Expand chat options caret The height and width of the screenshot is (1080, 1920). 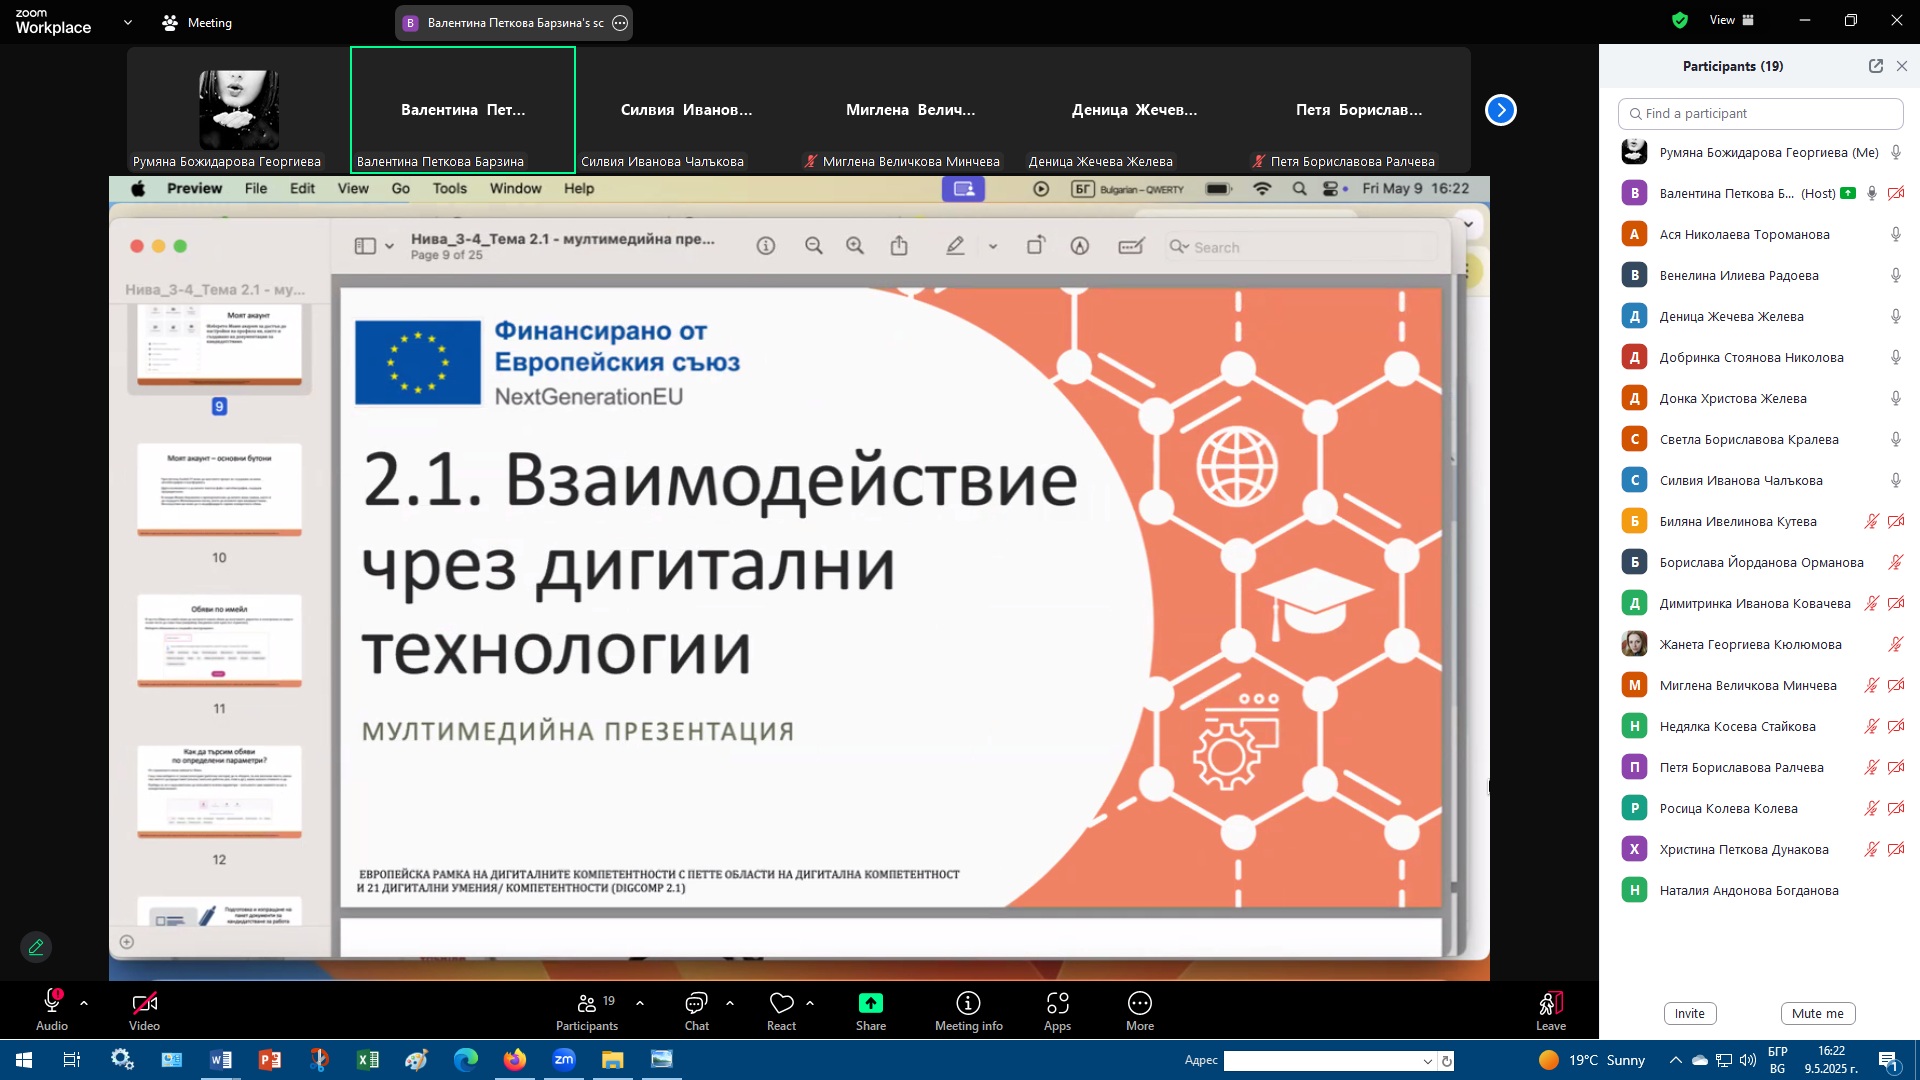(730, 1002)
